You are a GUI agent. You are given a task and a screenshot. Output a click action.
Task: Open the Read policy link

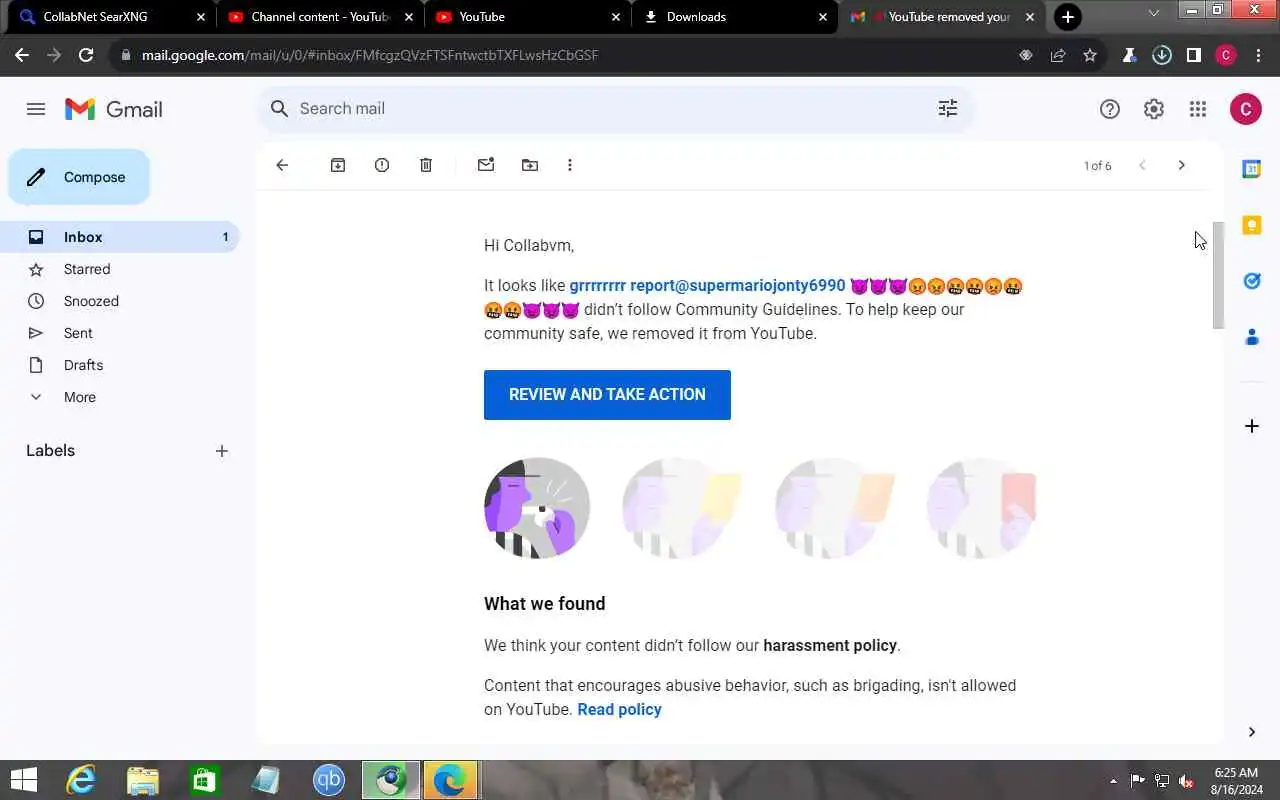pos(619,710)
